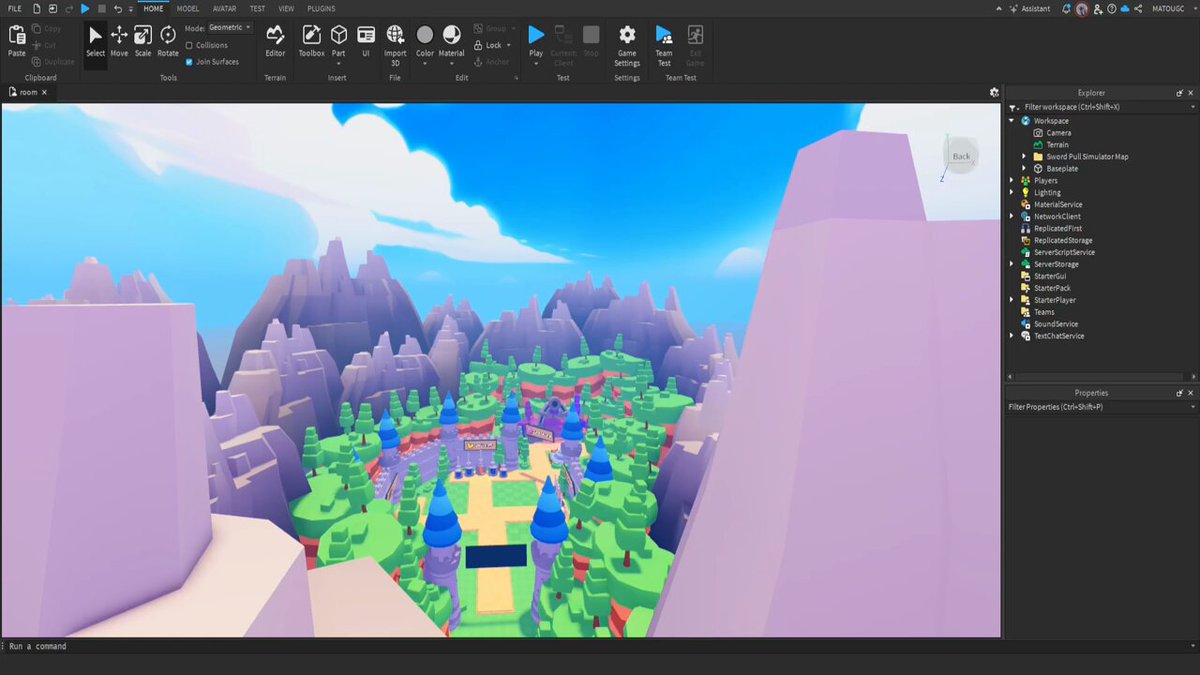Open the UI insert tool
The image size is (1200, 675).
(366, 42)
